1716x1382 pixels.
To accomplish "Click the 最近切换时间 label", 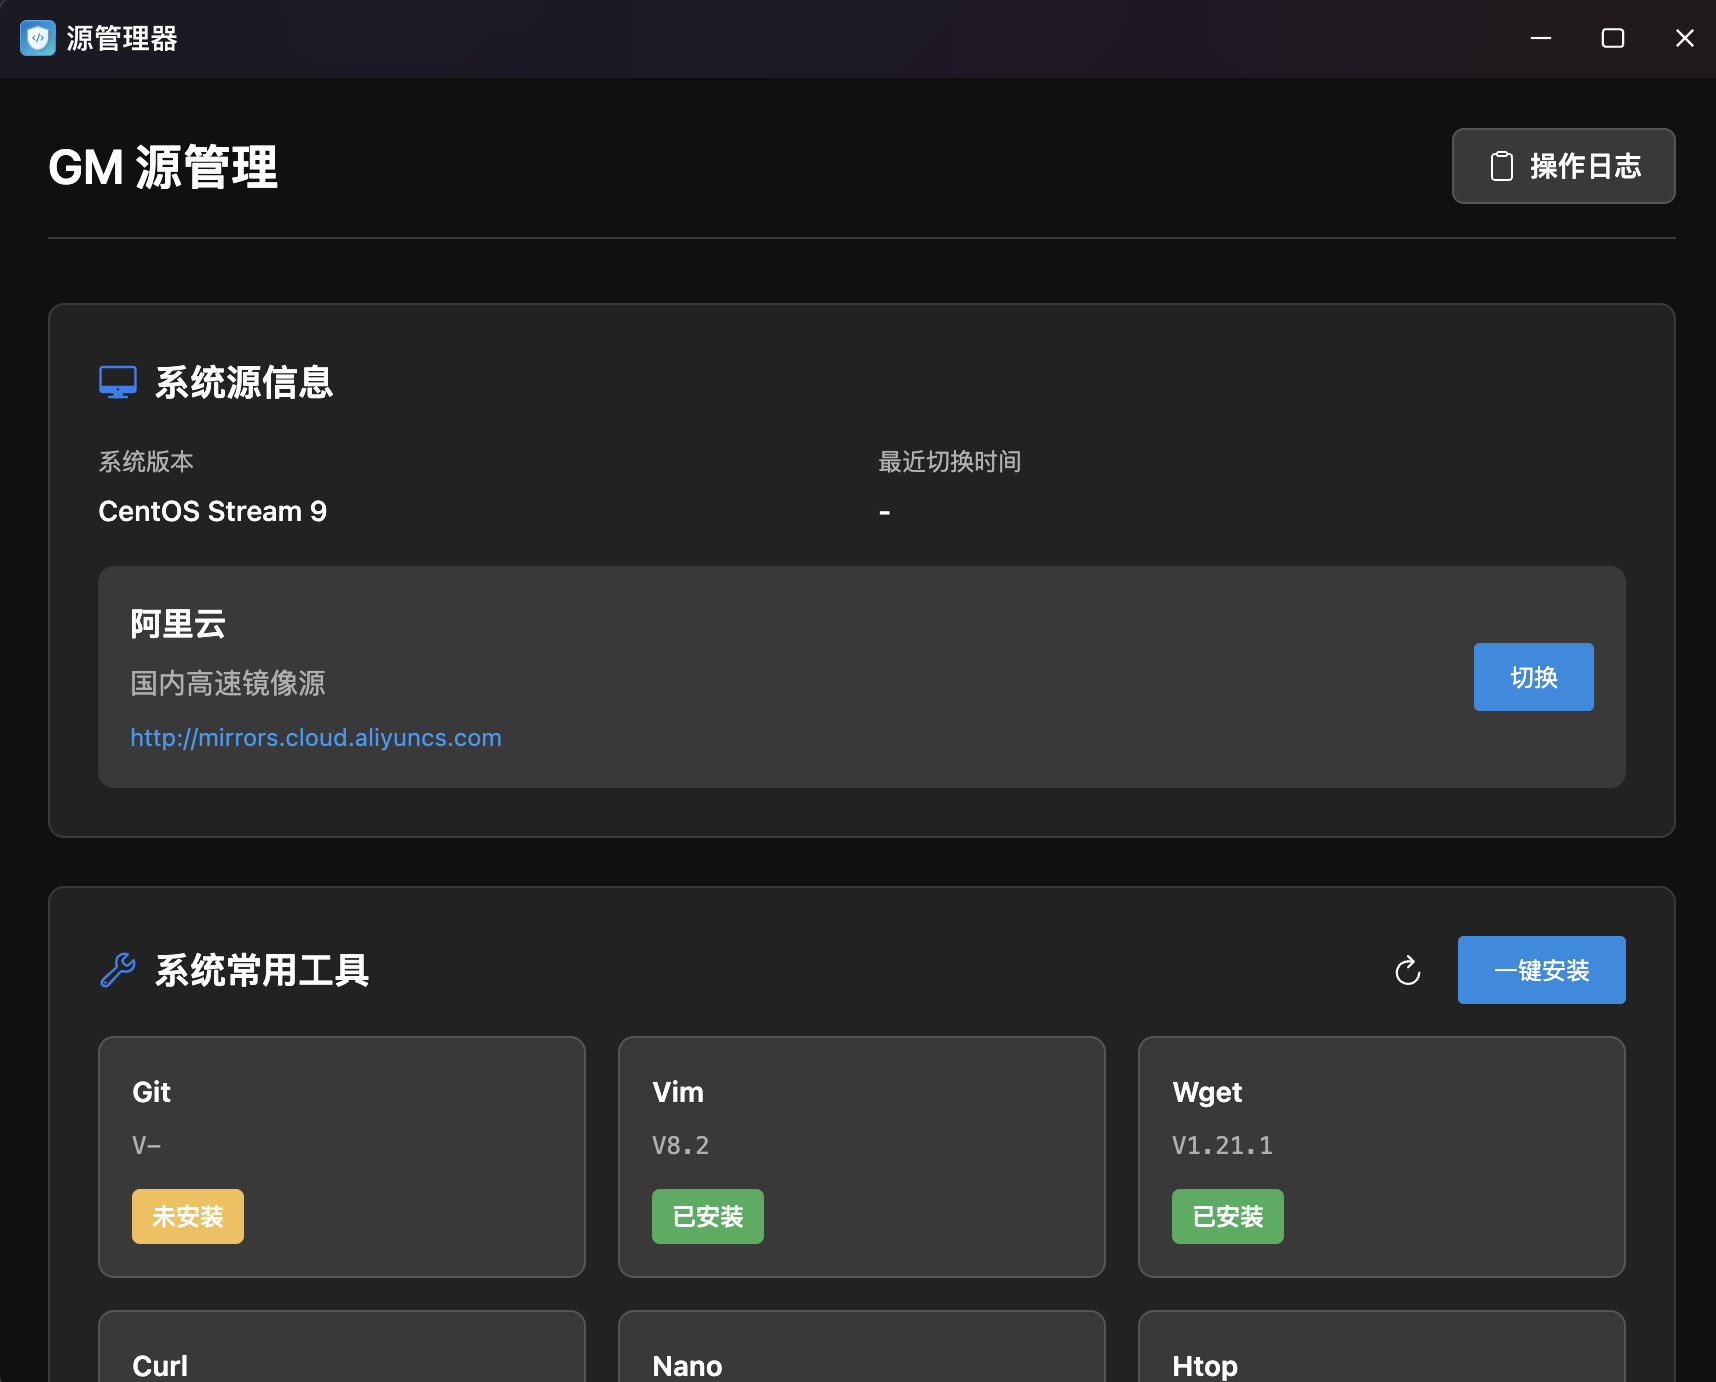I will tap(950, 461).
